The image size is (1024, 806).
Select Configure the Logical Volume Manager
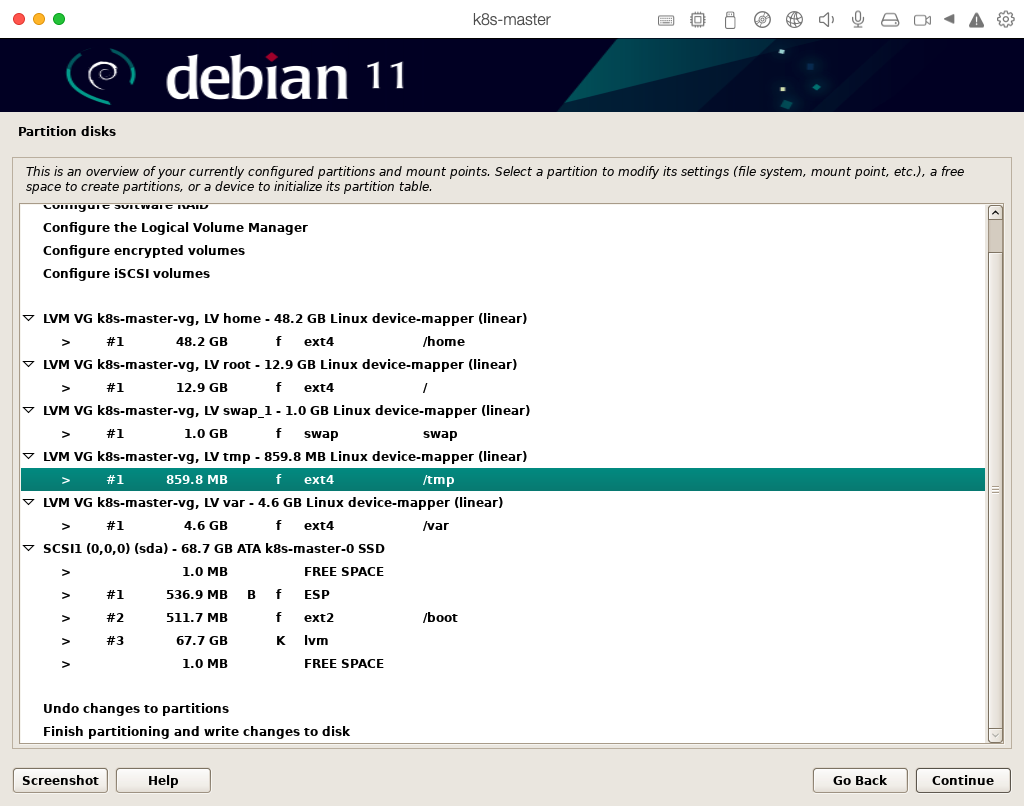[175, 227]
